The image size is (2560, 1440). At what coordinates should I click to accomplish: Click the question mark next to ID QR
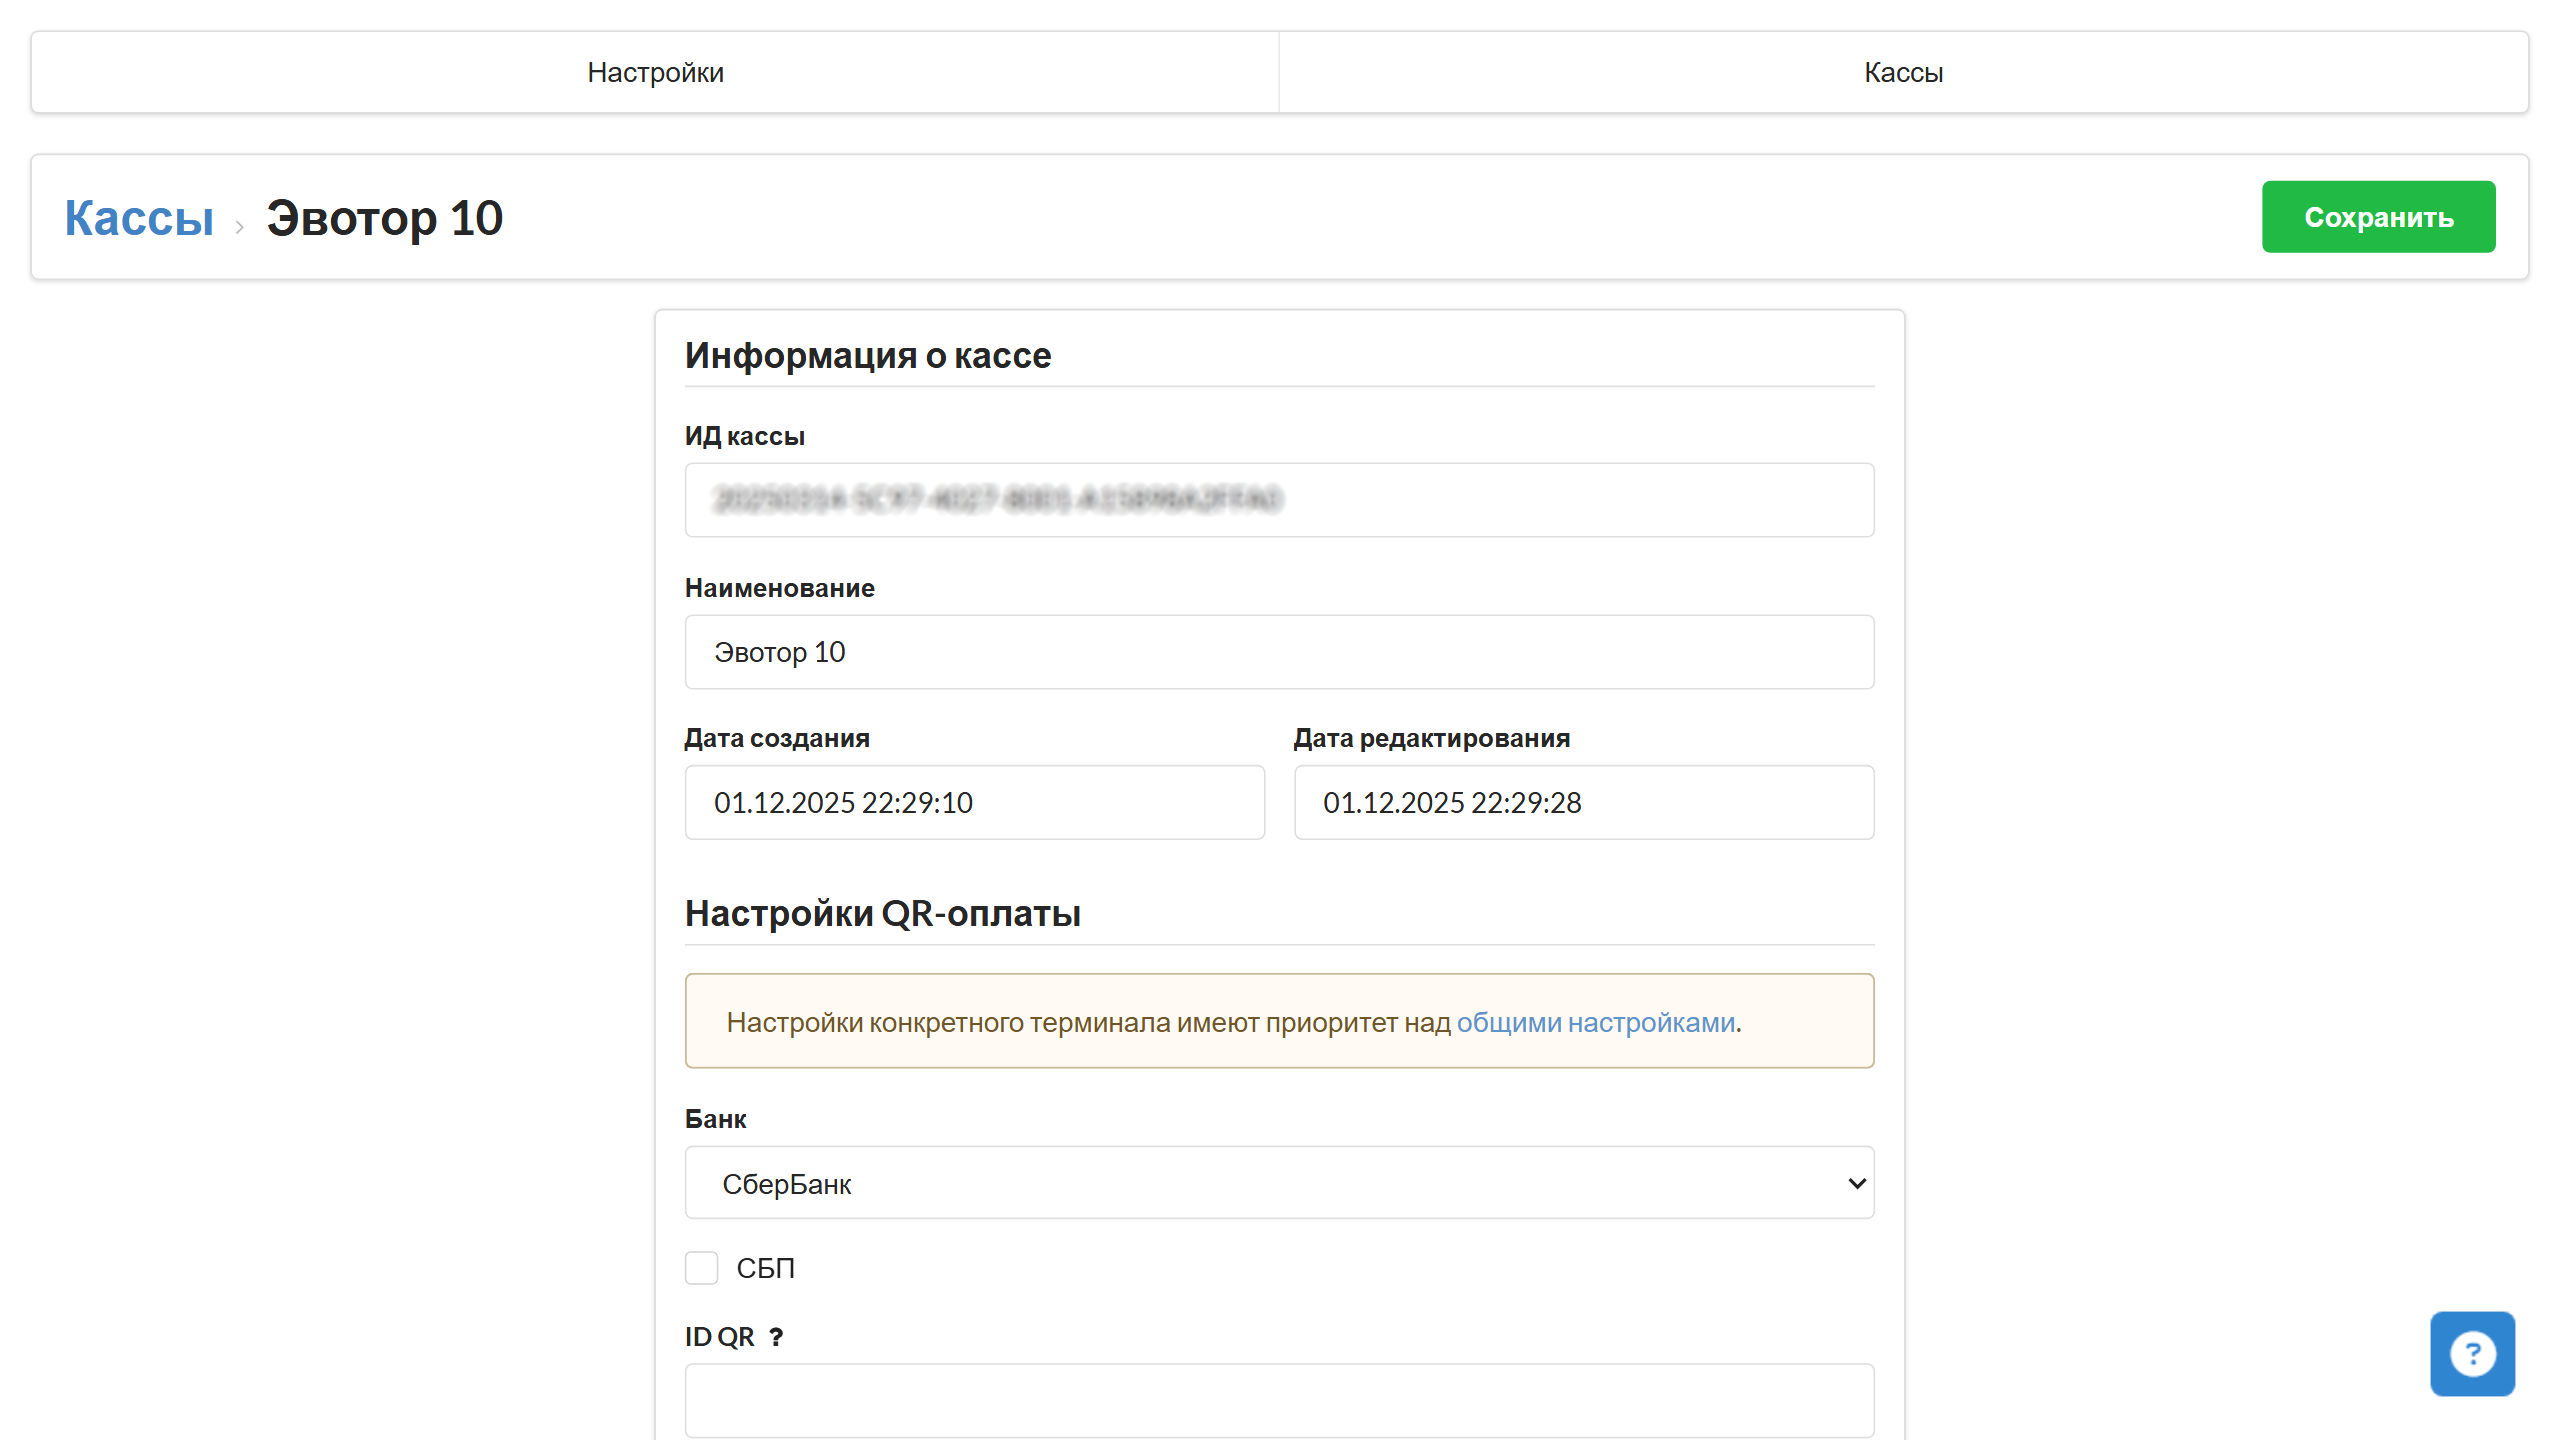click(776, 1337)
